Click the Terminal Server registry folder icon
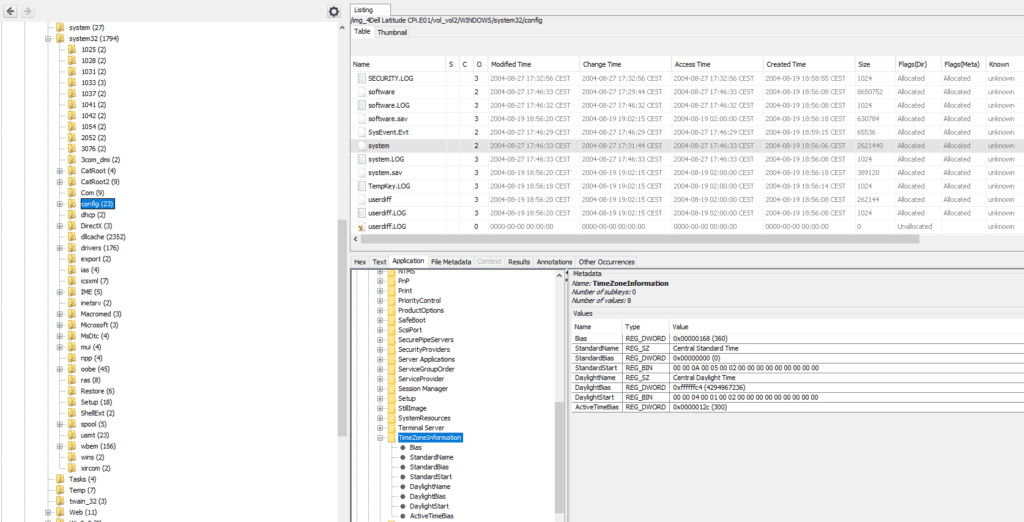Image resolution: width=1024 pixels, height=522 pixels. pyautogui.click(x=392, y=428)
